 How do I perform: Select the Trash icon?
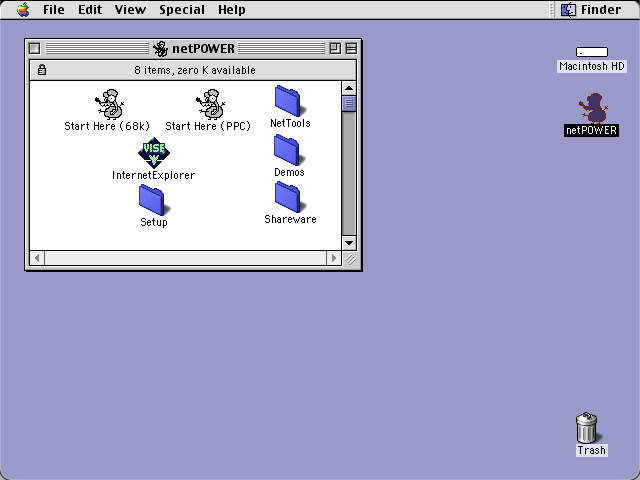(x=587, y=427)
